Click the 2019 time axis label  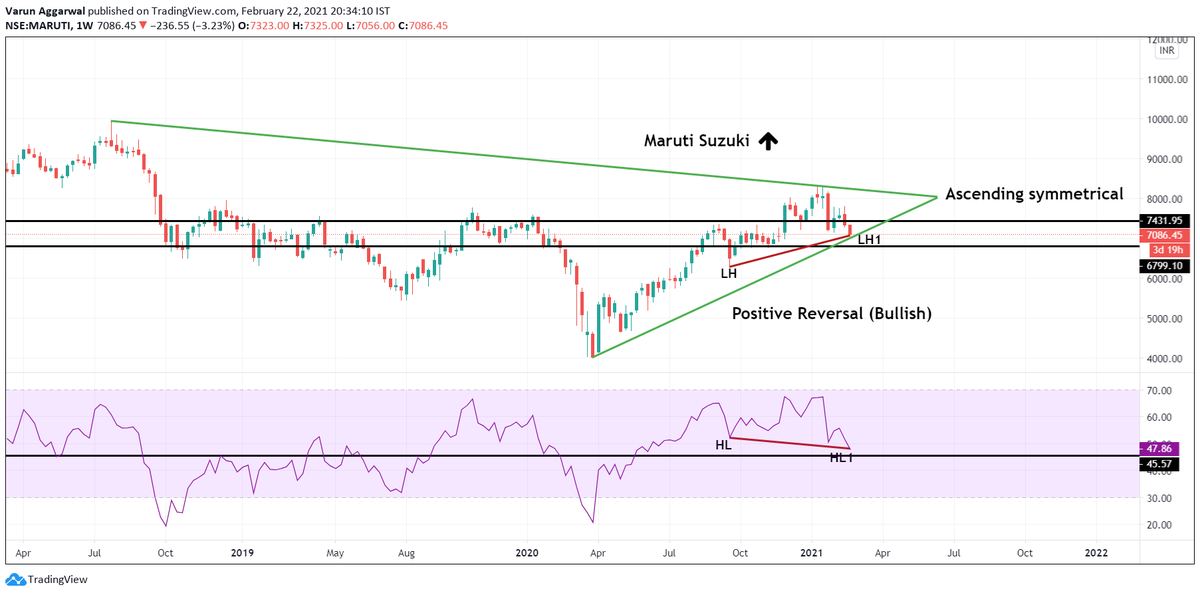(243, 552)
